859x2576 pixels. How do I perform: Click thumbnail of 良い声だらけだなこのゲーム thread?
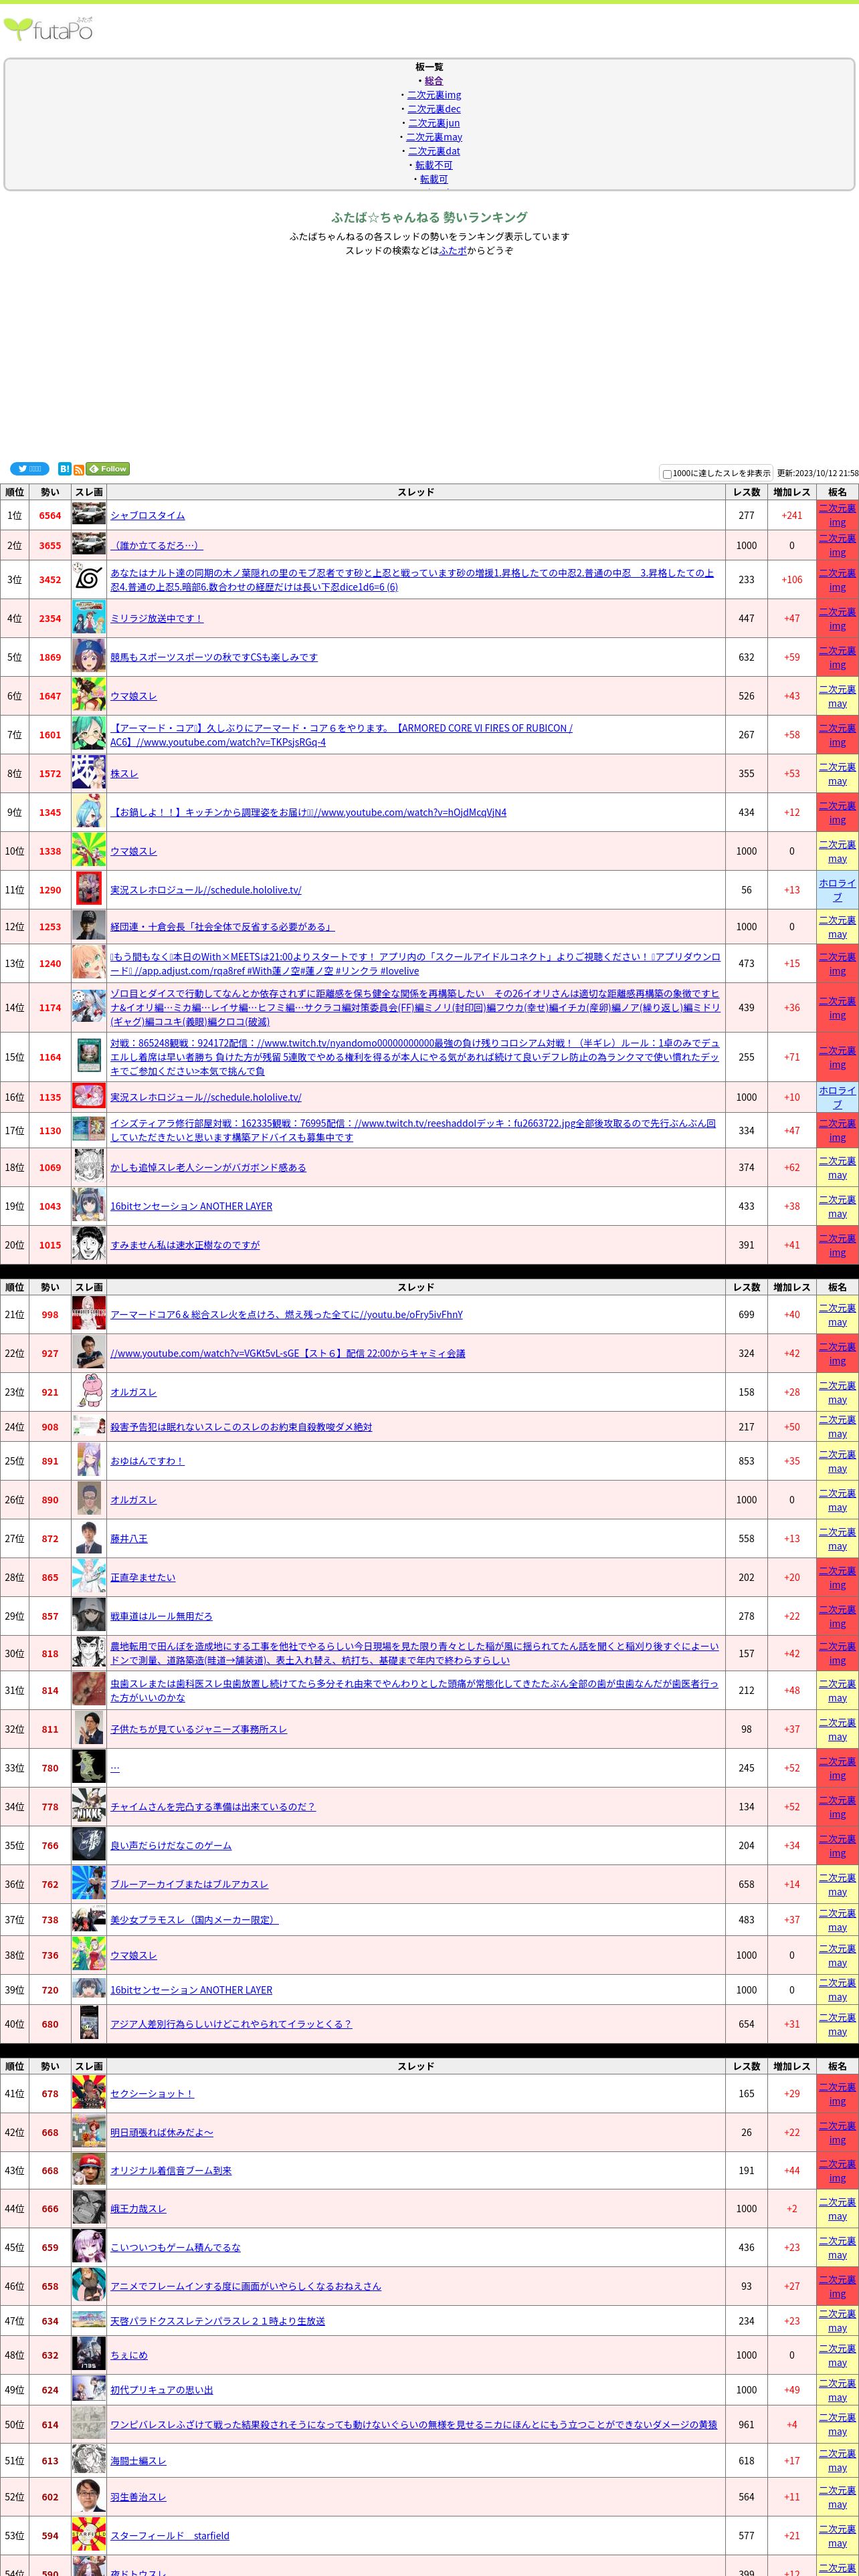[89, 1845]
